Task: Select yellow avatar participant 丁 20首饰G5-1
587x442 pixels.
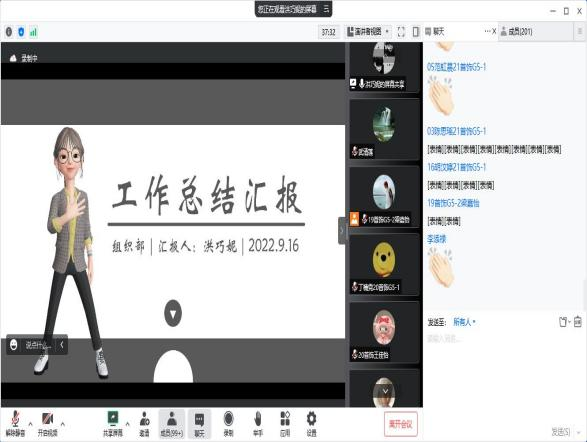Action: 384,265
